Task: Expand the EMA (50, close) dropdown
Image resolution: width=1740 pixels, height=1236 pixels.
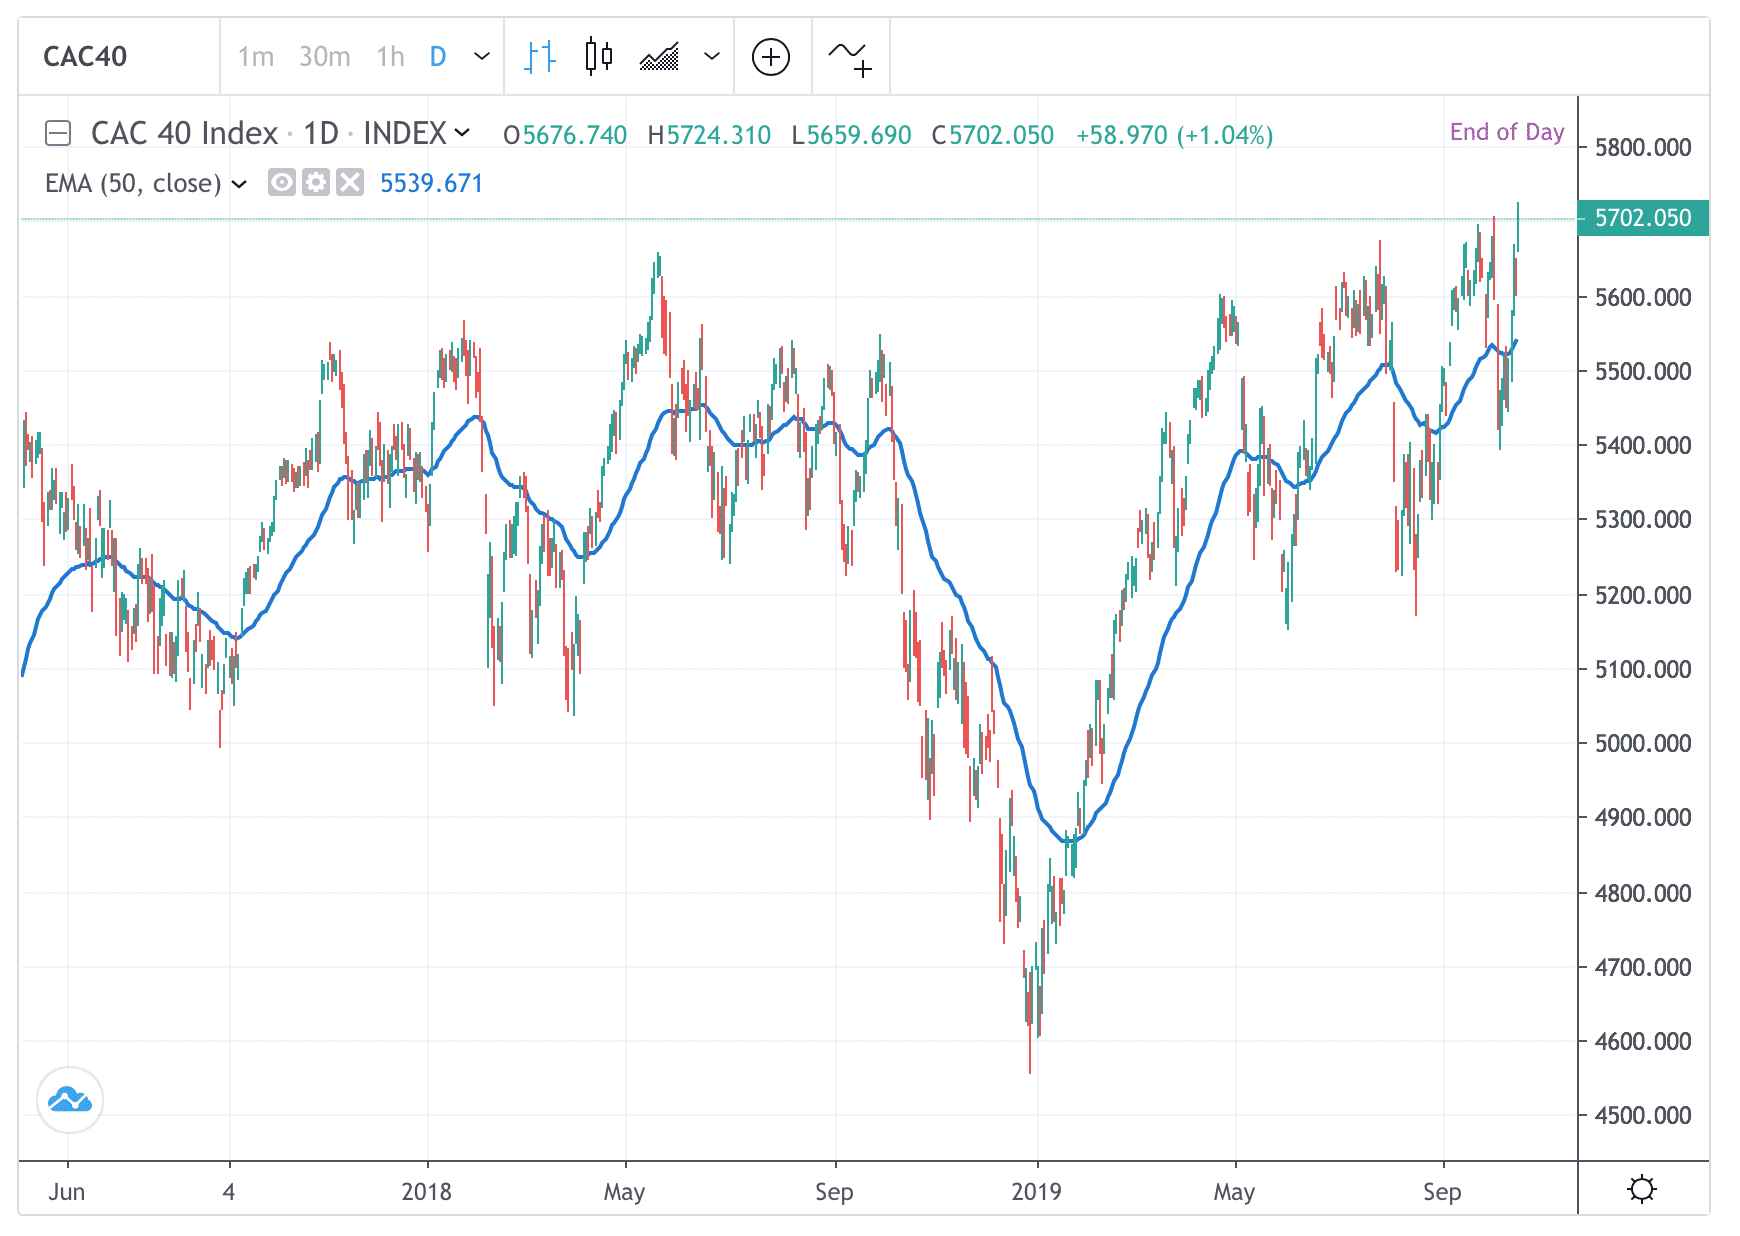Action: (x=239, y=184)
